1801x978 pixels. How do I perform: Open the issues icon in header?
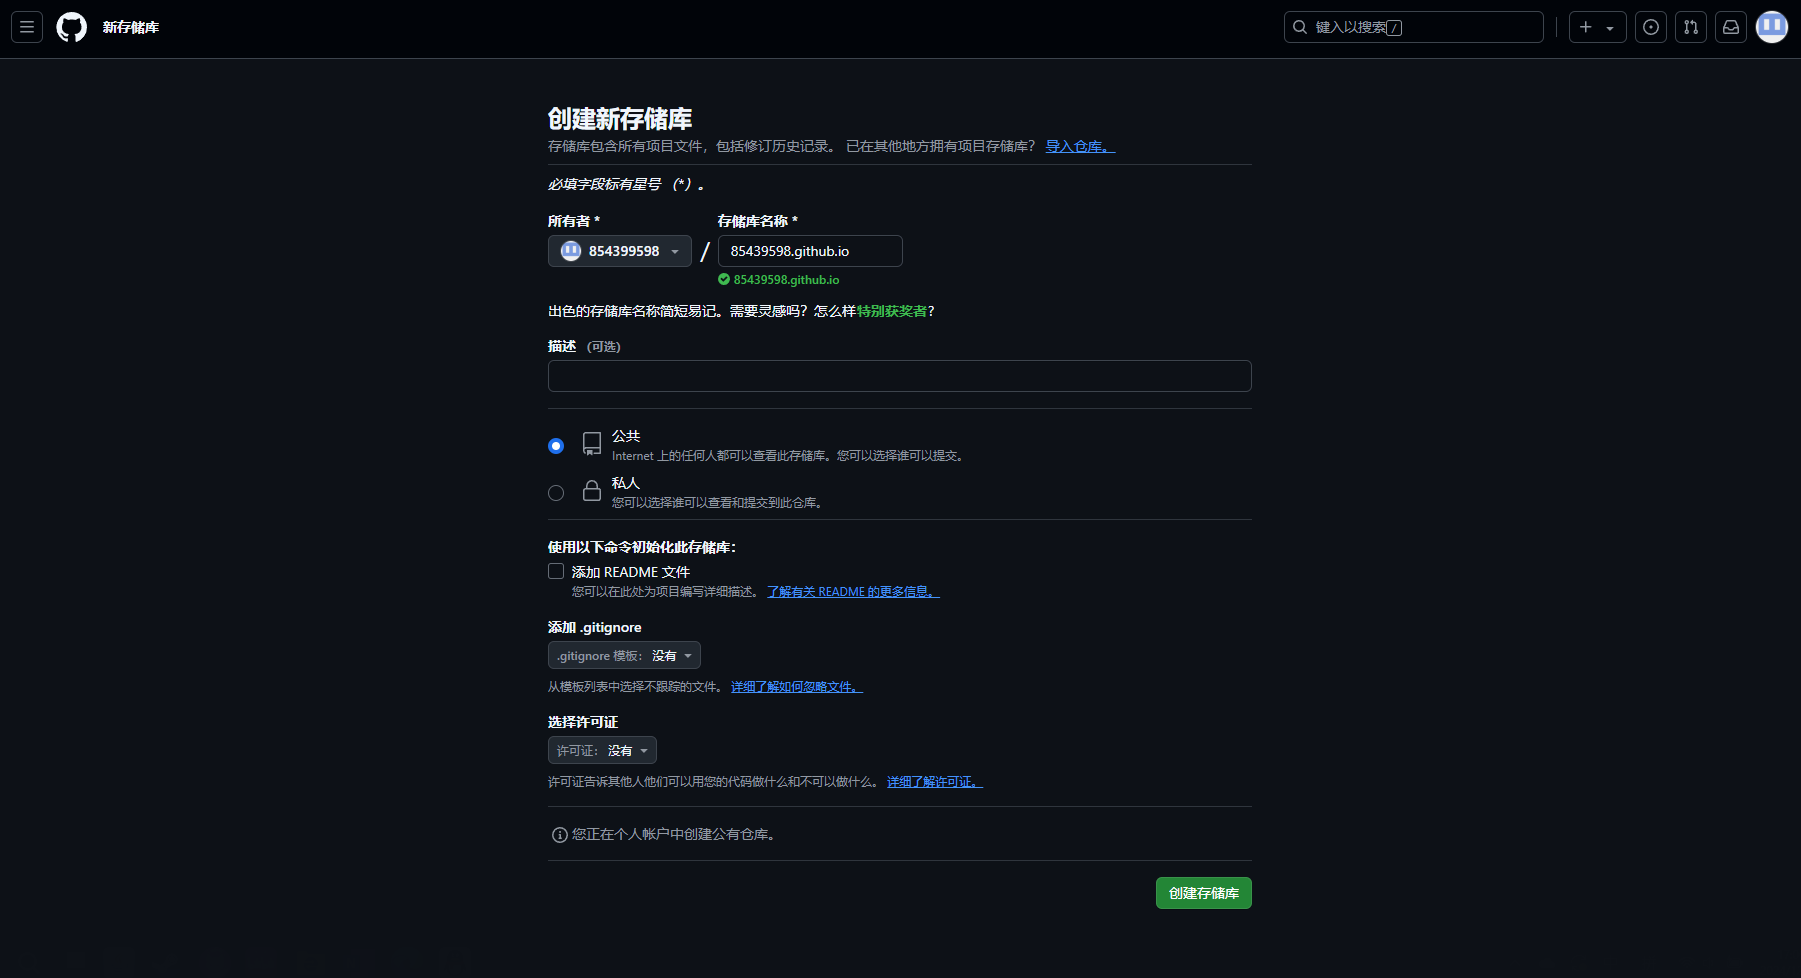(x=1650, y=27)
